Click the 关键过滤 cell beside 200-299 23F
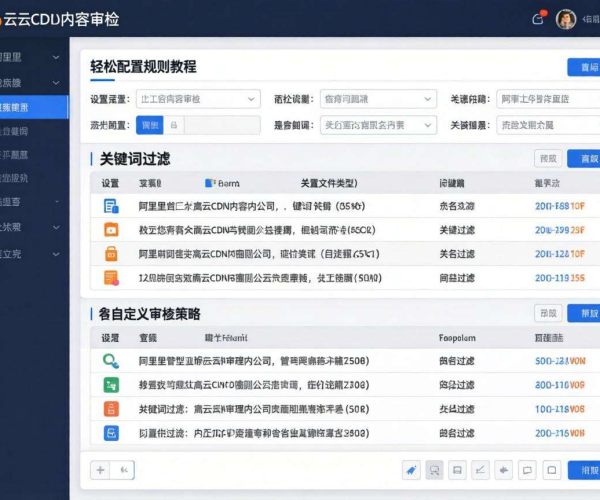 [x=457, y=230]
